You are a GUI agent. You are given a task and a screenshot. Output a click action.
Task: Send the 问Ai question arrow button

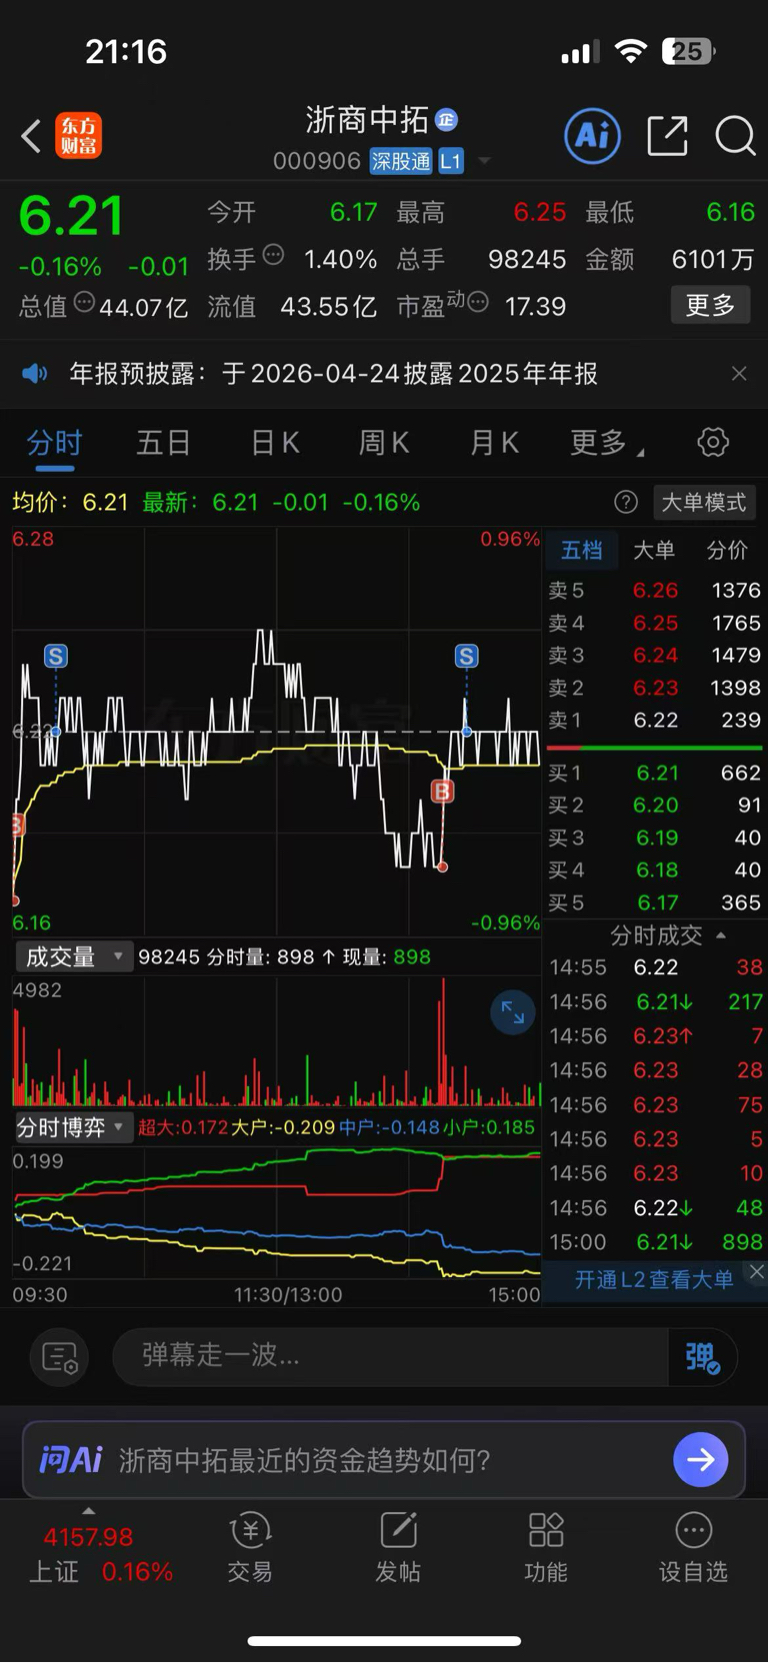pos(701,1460)
